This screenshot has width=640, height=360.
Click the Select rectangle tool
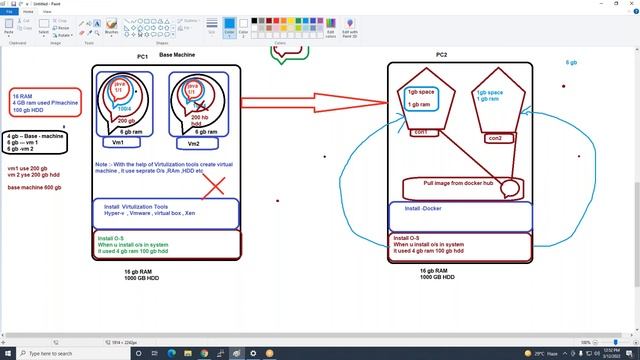click(44, 24)
